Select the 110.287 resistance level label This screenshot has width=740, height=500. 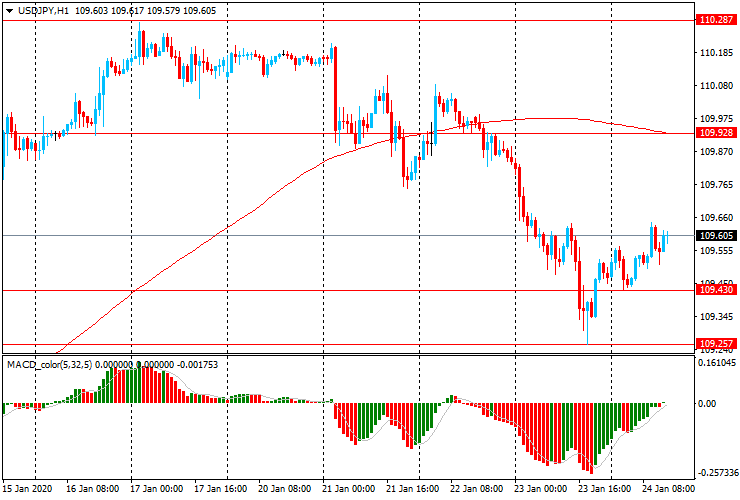coord(716,20)
